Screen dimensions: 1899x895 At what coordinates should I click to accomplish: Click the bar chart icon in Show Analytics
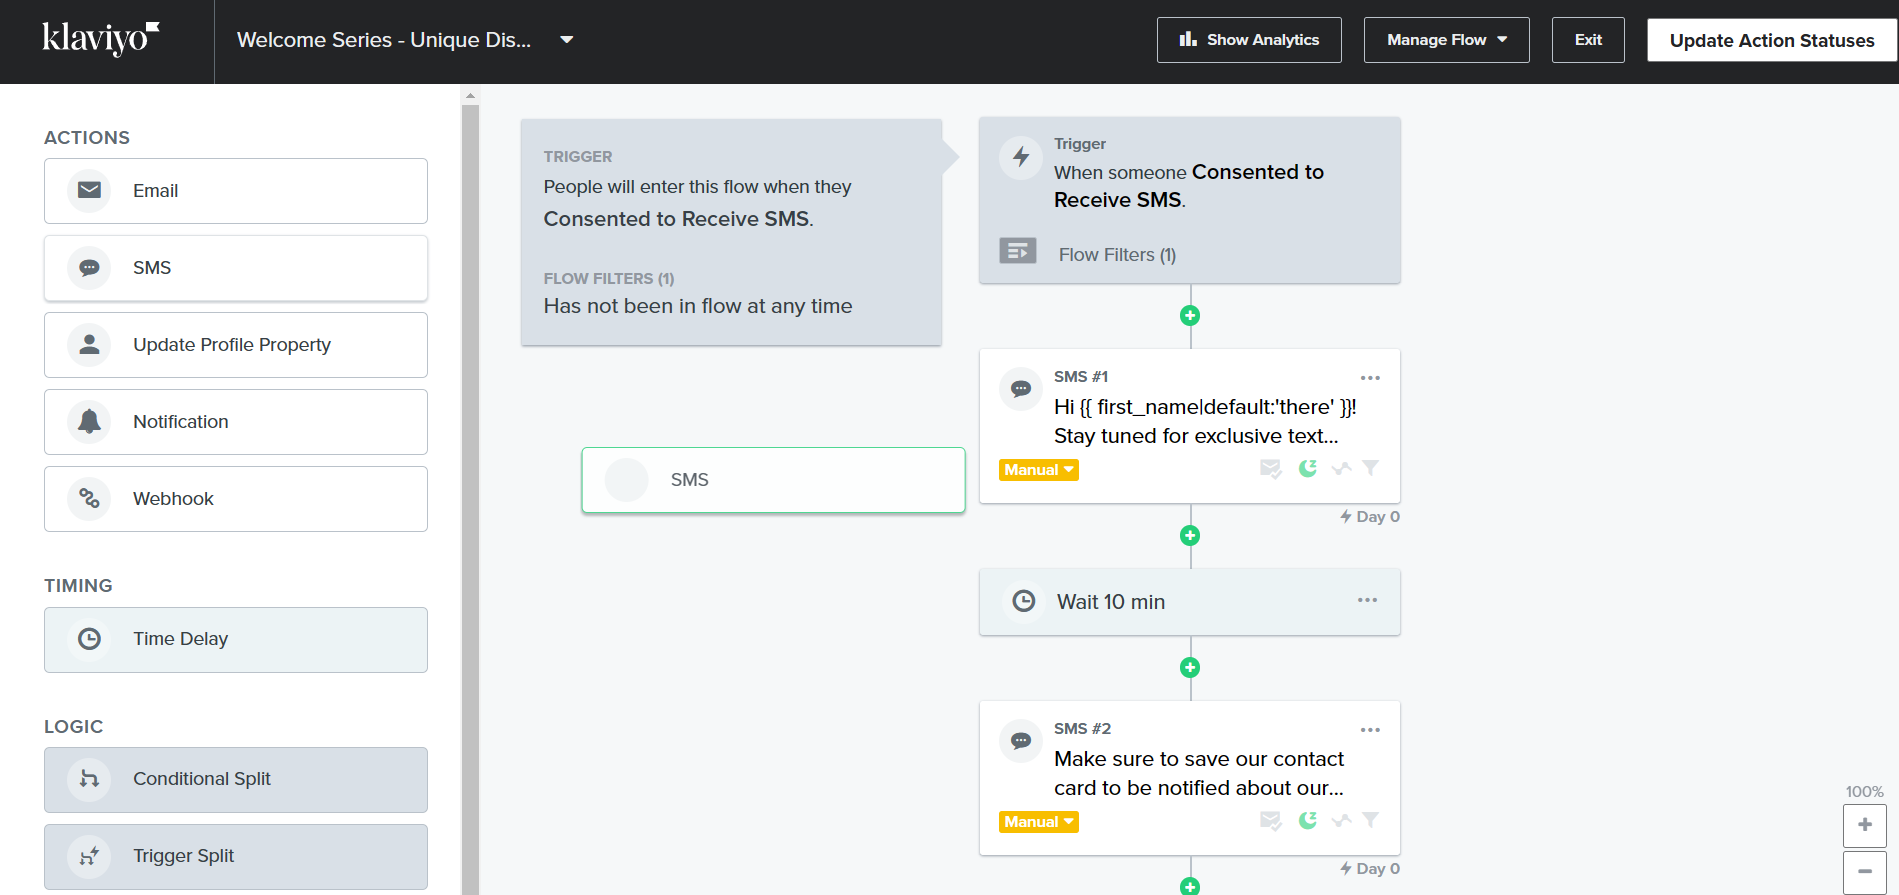point(1188,39)
